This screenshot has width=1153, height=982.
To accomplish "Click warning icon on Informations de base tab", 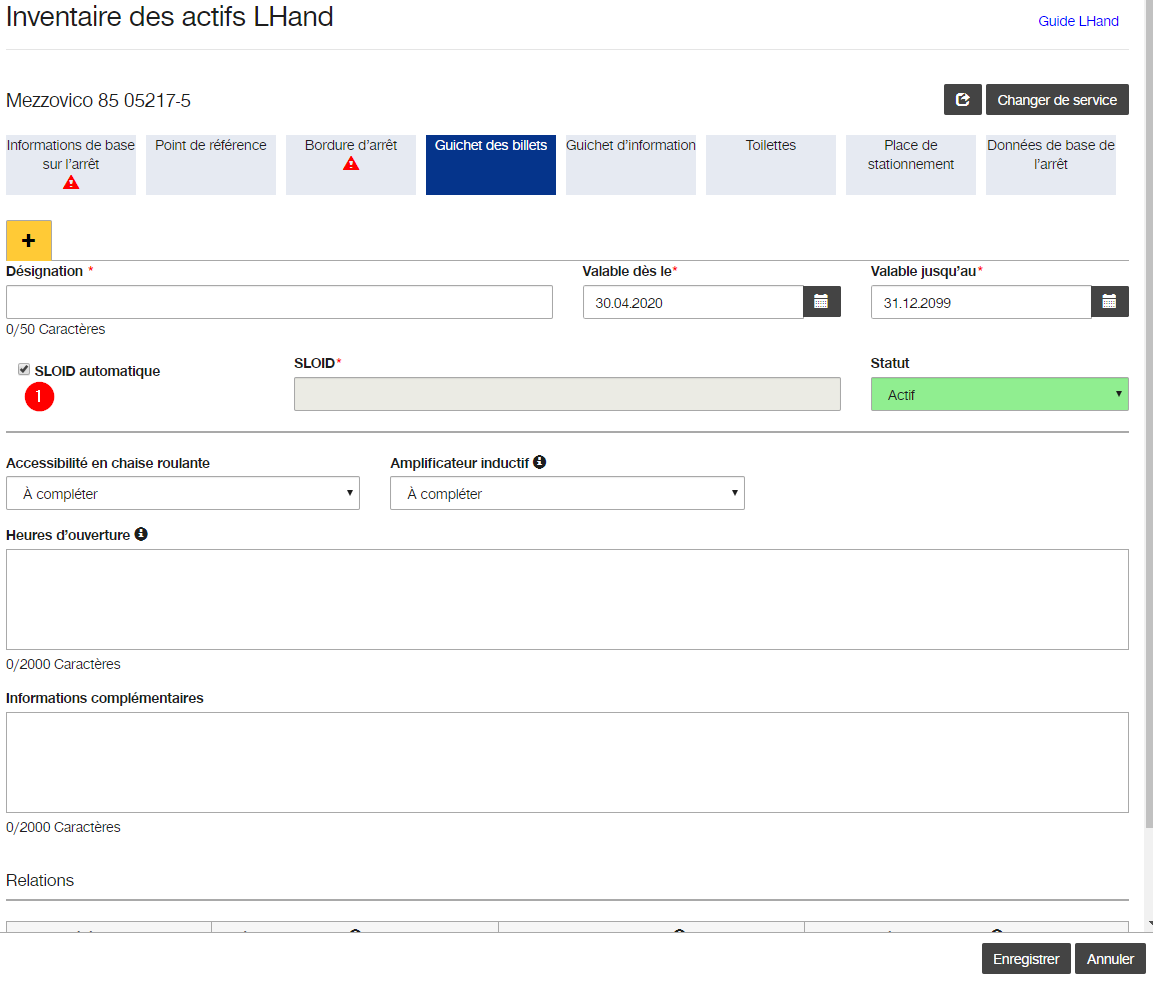I will pos(71,182).
